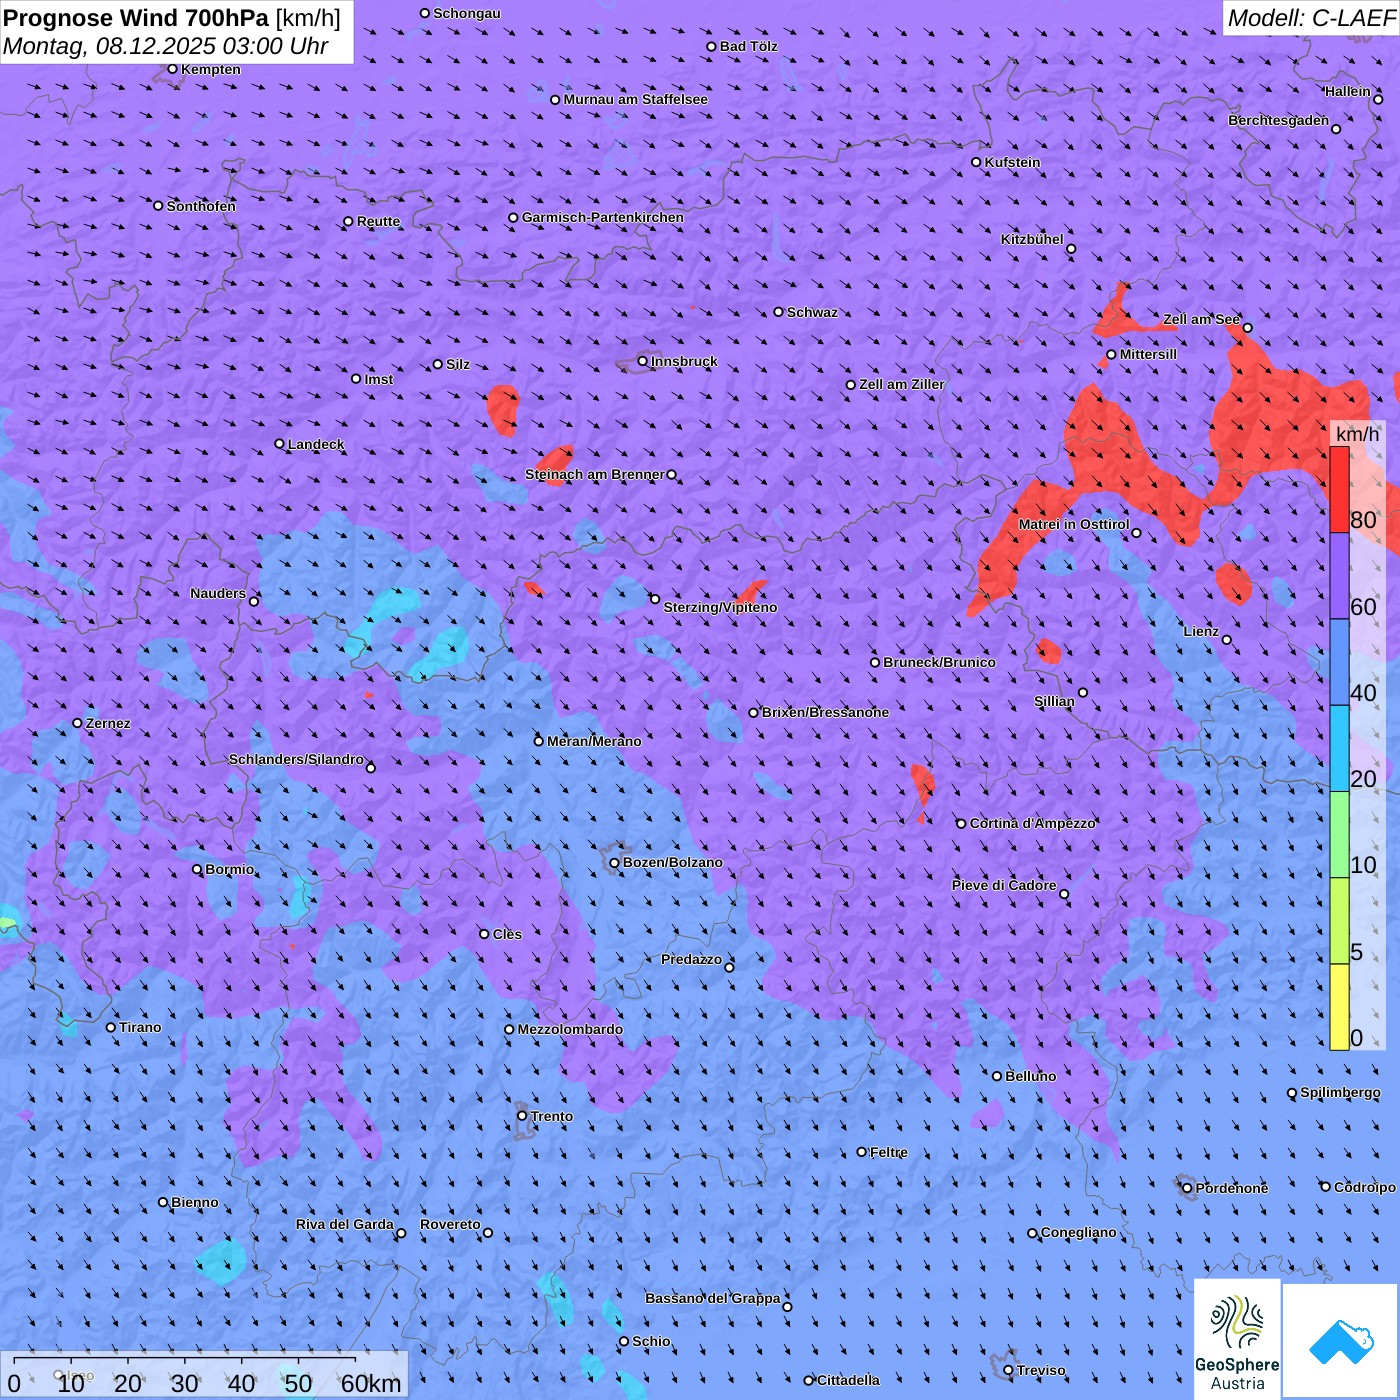The image size is (1400, 1400).
Task: Click the Brixen/Bressanone label
Action: pyautogui.click(x=825, y=712)
